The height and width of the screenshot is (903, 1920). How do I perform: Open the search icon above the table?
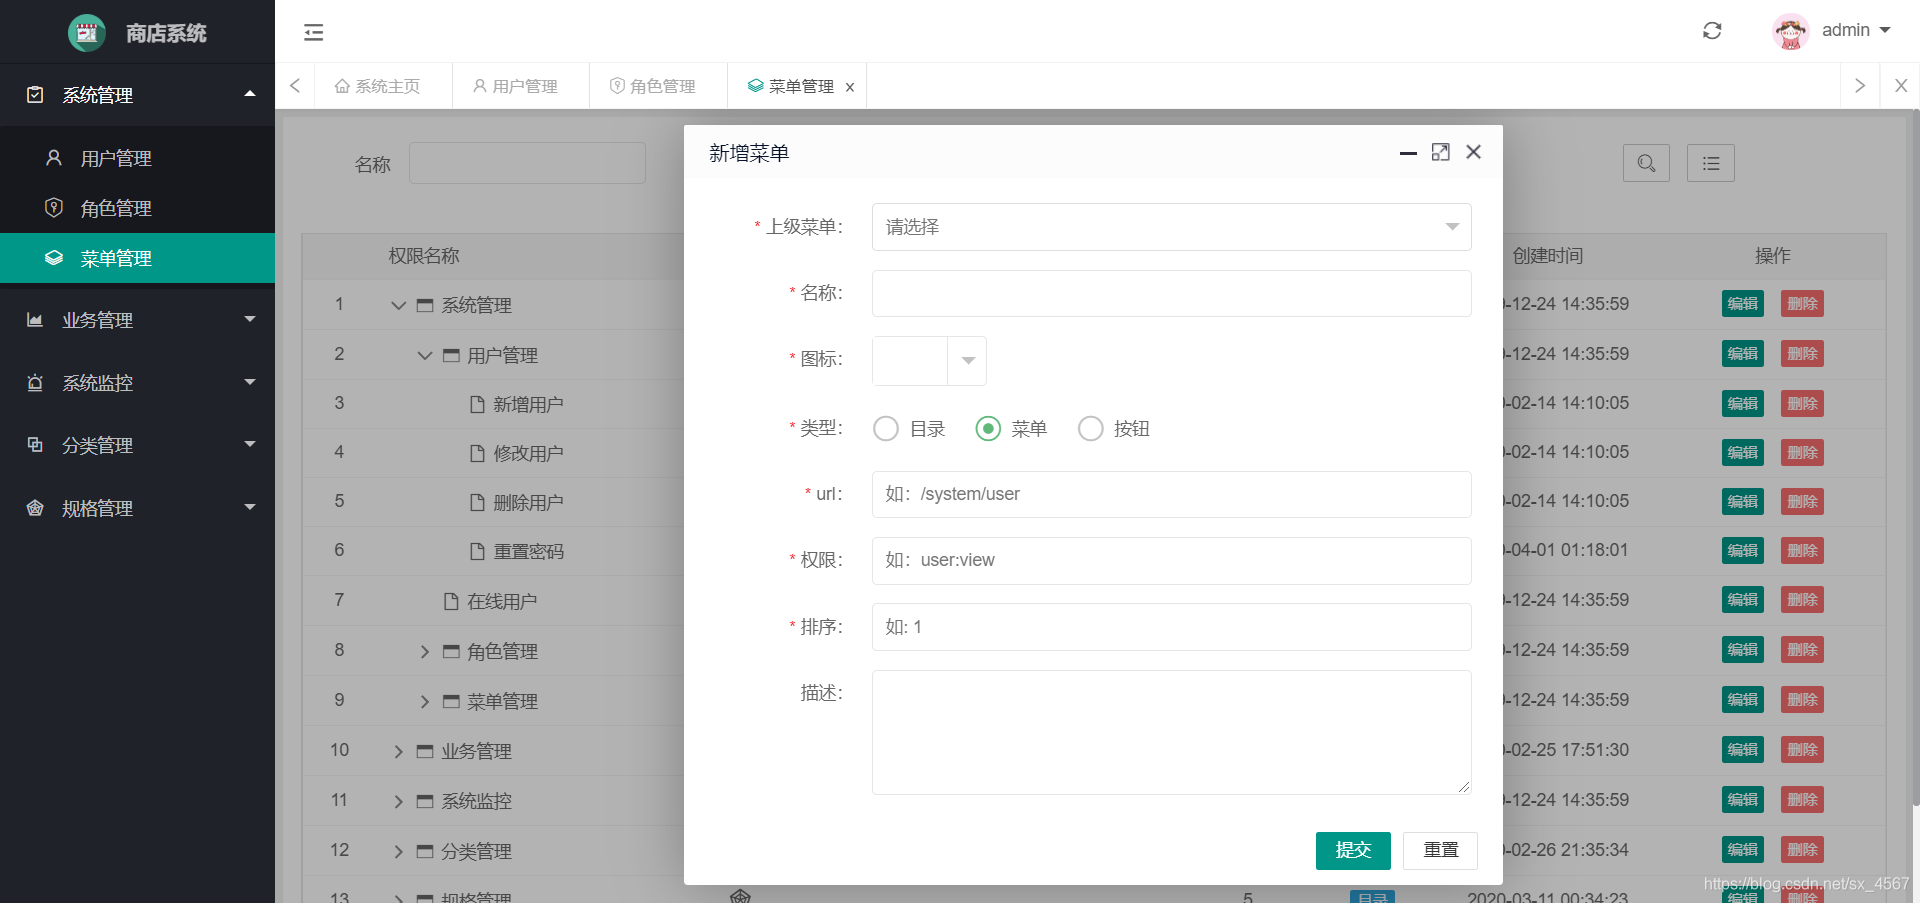(1646, 163)
